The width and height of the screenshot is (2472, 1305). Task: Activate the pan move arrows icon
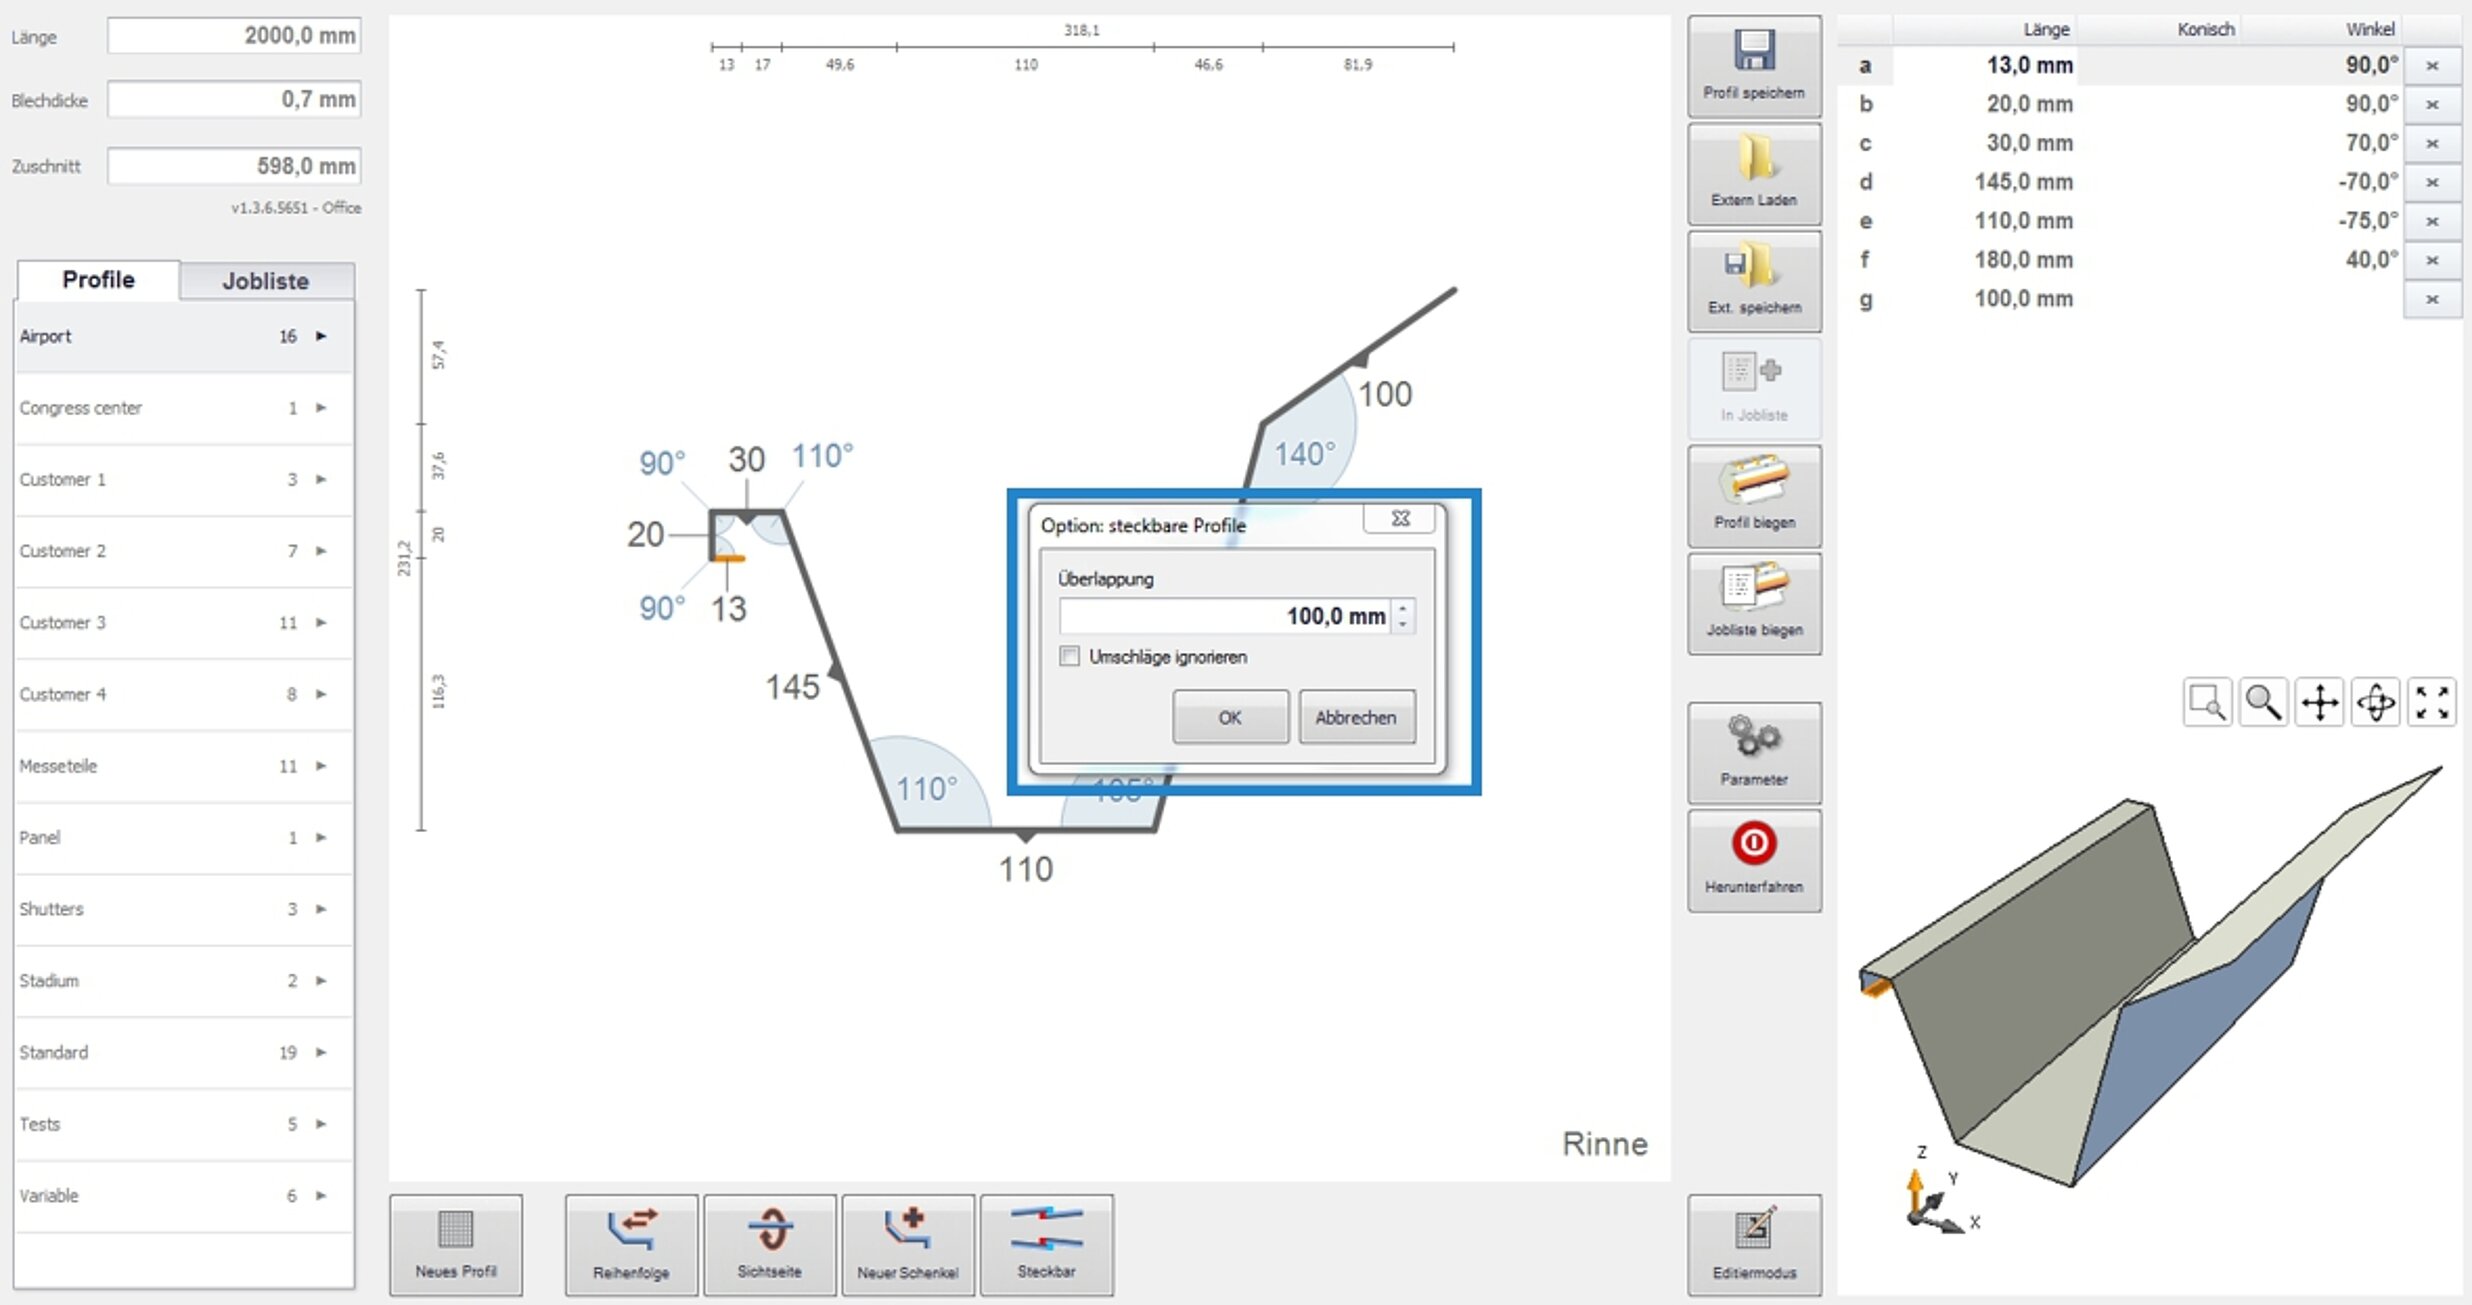(x=2319, y=702)
